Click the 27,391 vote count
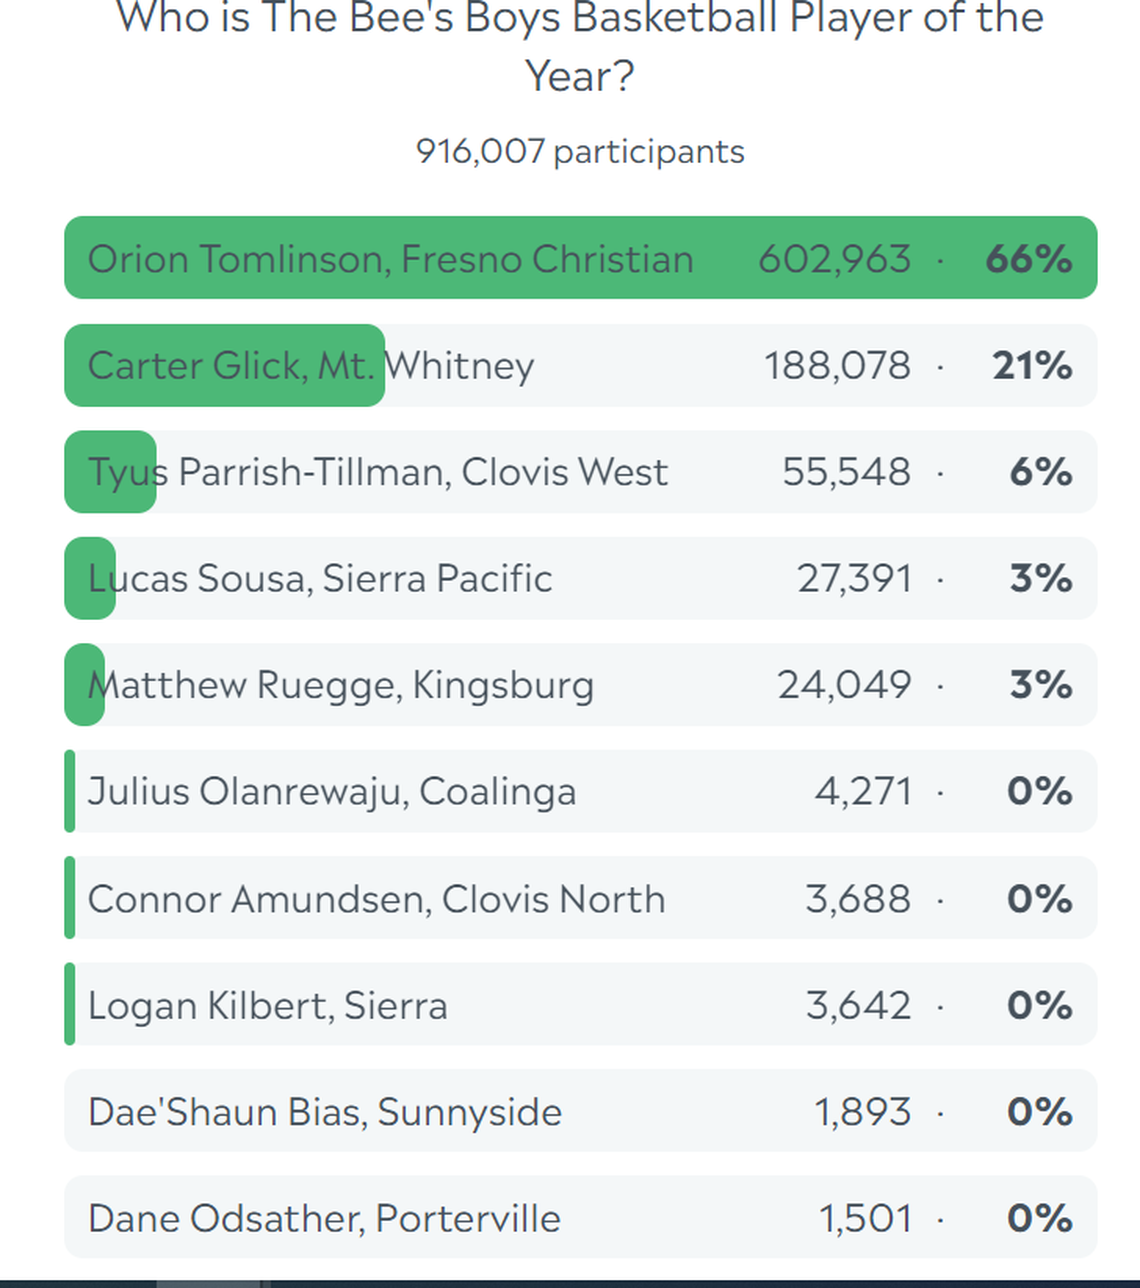Screen dimensions: 1140x1288 (x=855, y=579)
